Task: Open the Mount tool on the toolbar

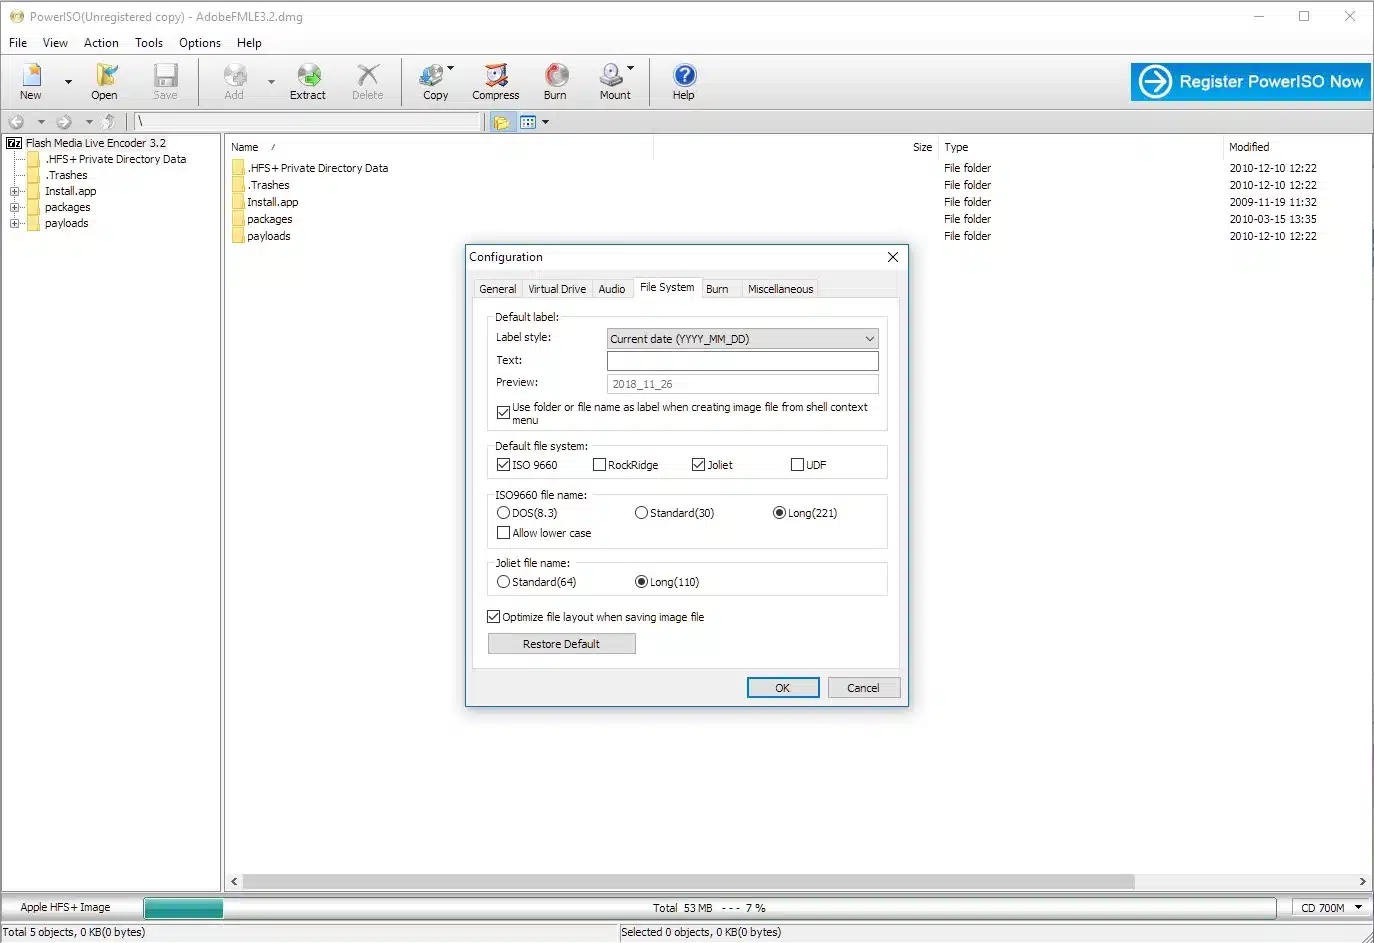Action: click(x=614, y=81)
